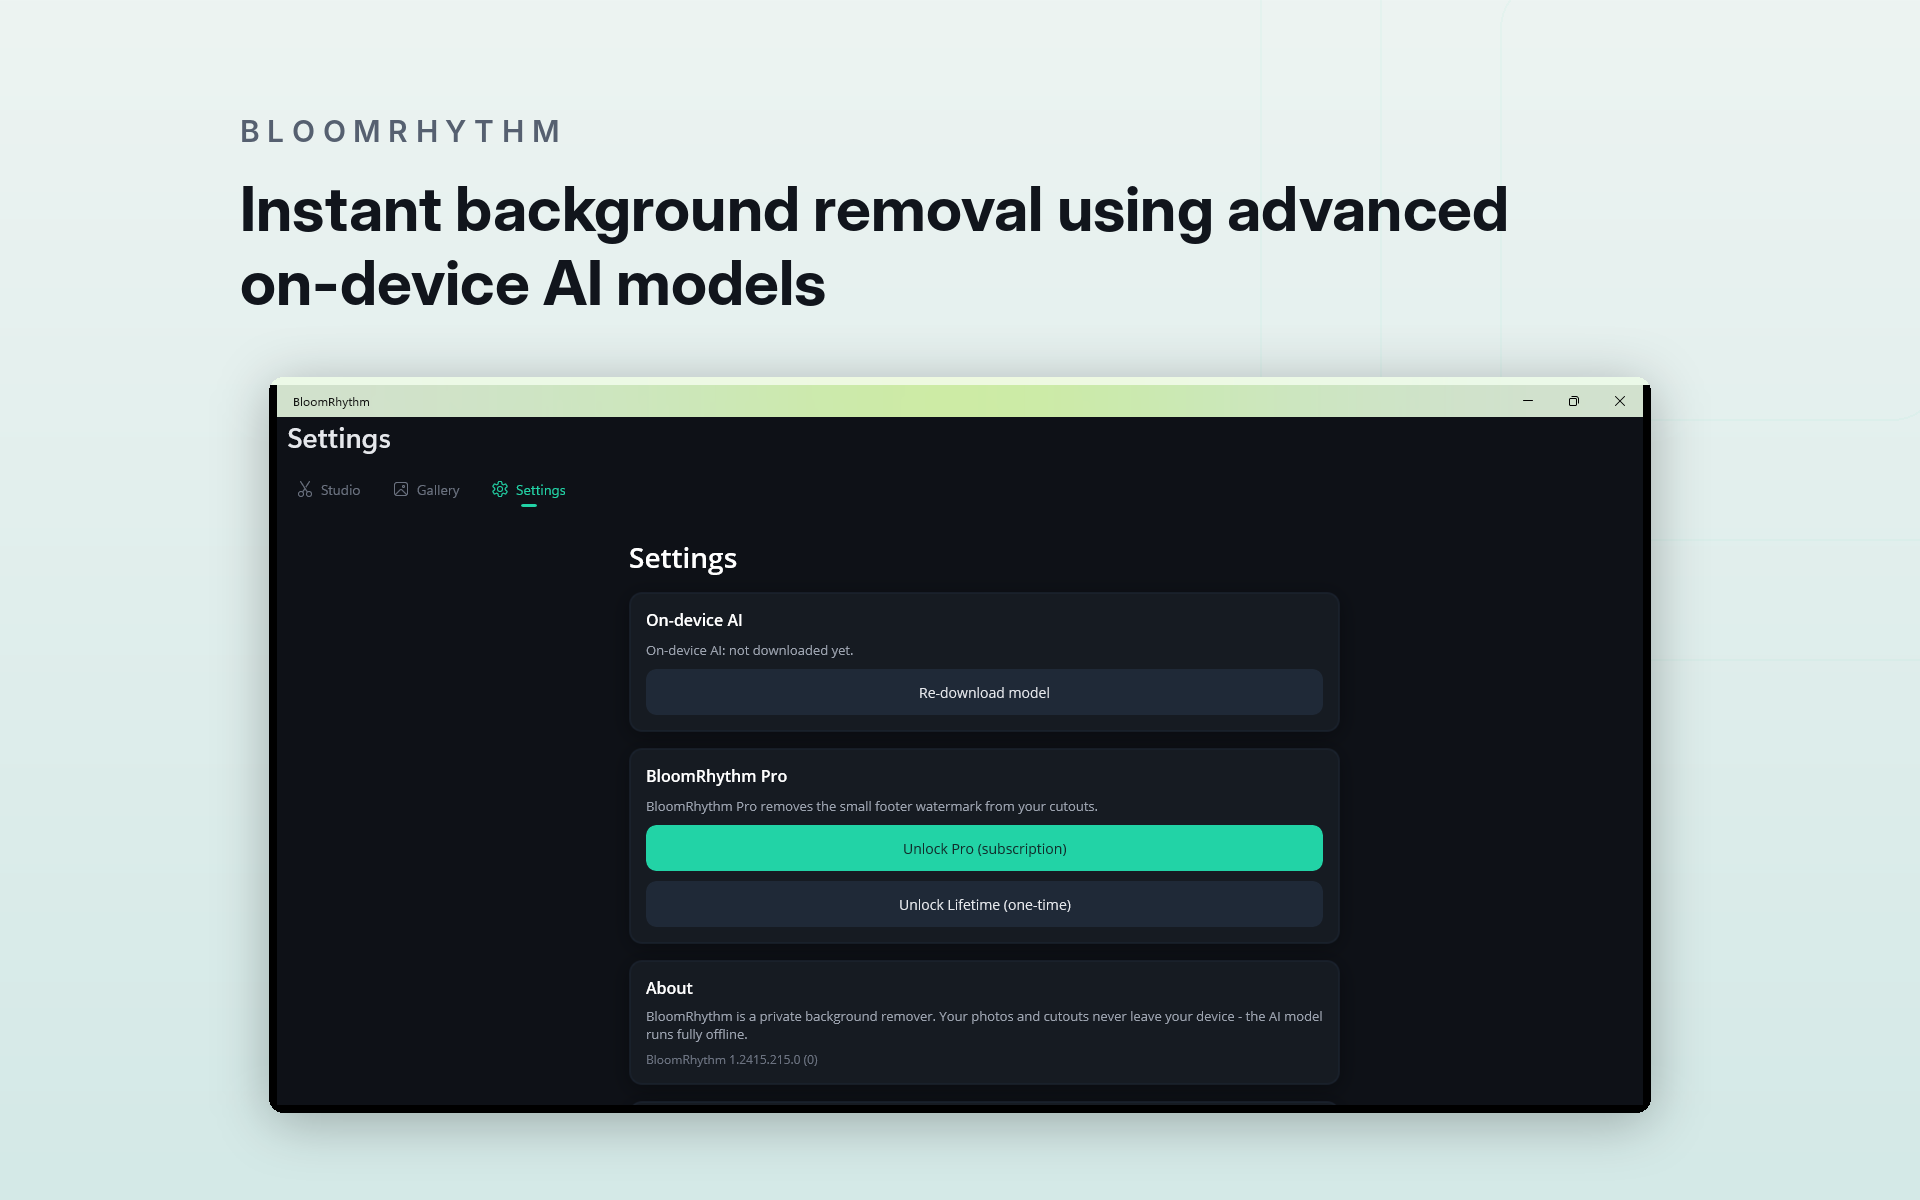Click the 'BloomRhythm Pro' section heading

point(716,776)
